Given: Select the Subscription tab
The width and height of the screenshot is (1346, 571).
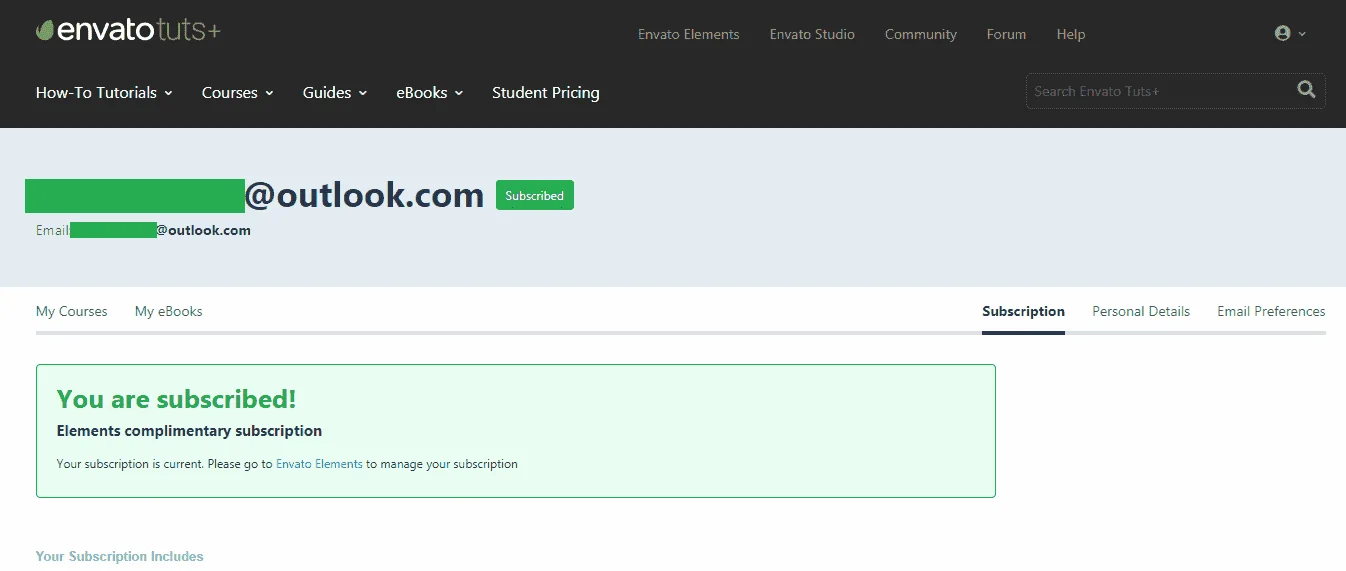Looking at the screenshot, I should [1023, 311].
